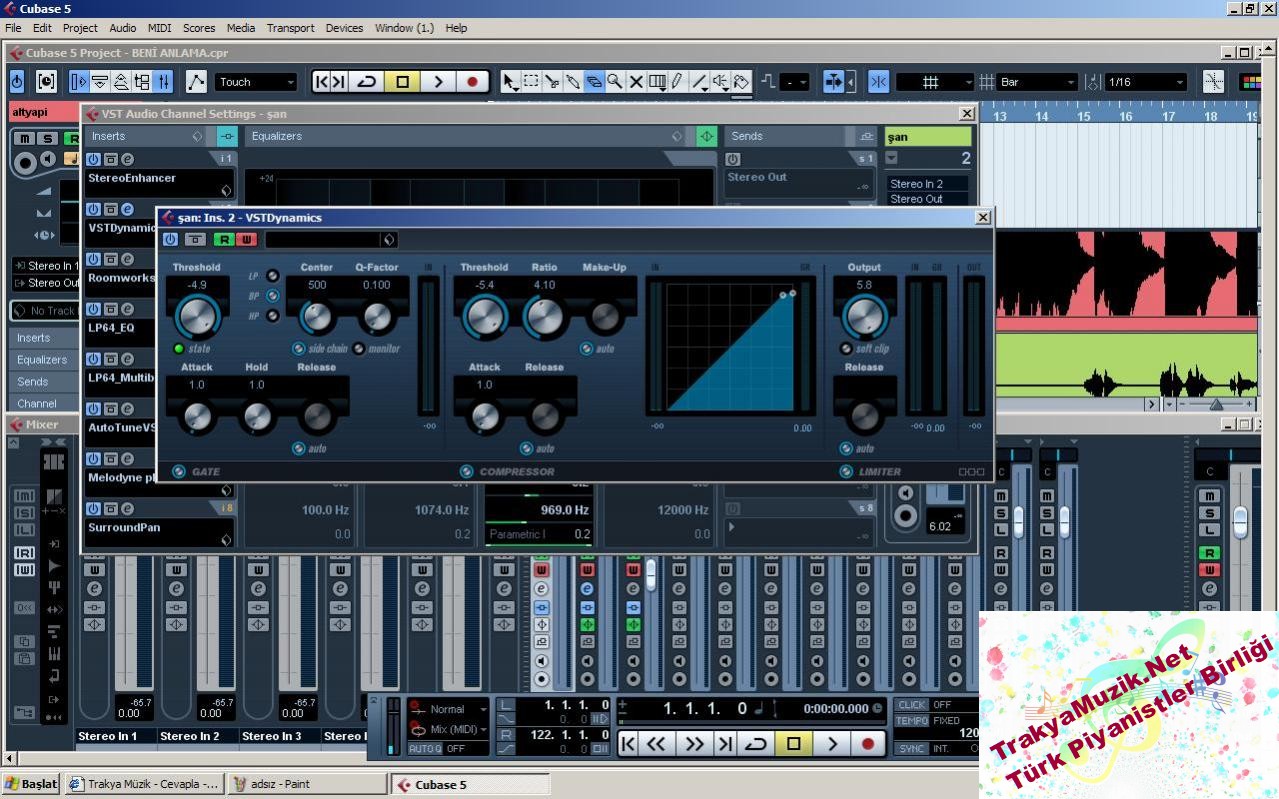Bypass the VSTDynamics plugin power icon
Screen dimensions: 1279x799
click(170, 239)
